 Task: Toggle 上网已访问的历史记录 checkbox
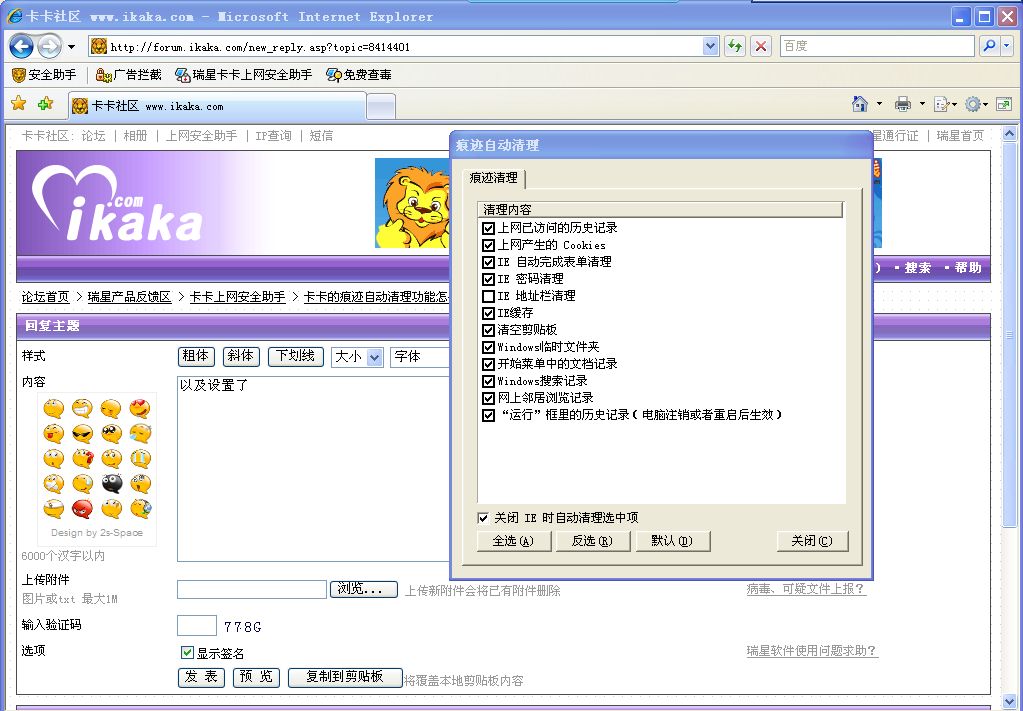coord(488,228)
